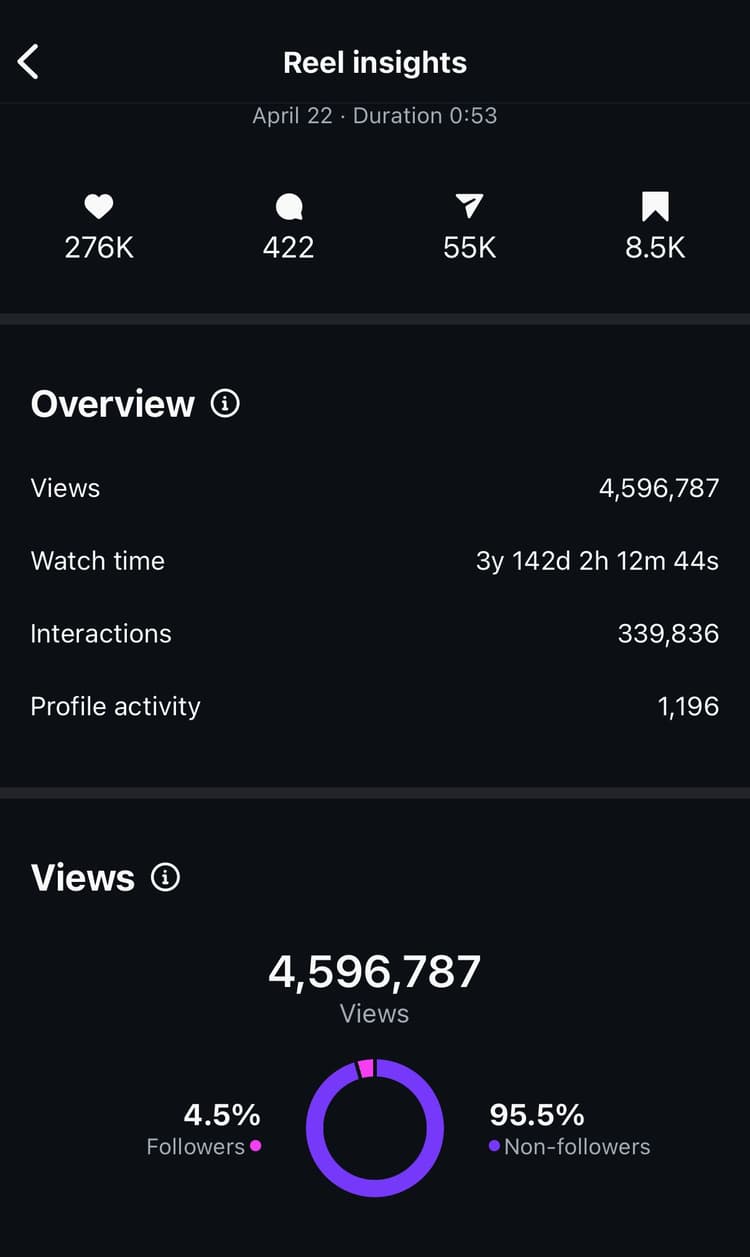Tap the 95.5% Non-followers label
This screenshot has height=1257, width=750.
click(x=537, y=1114)
